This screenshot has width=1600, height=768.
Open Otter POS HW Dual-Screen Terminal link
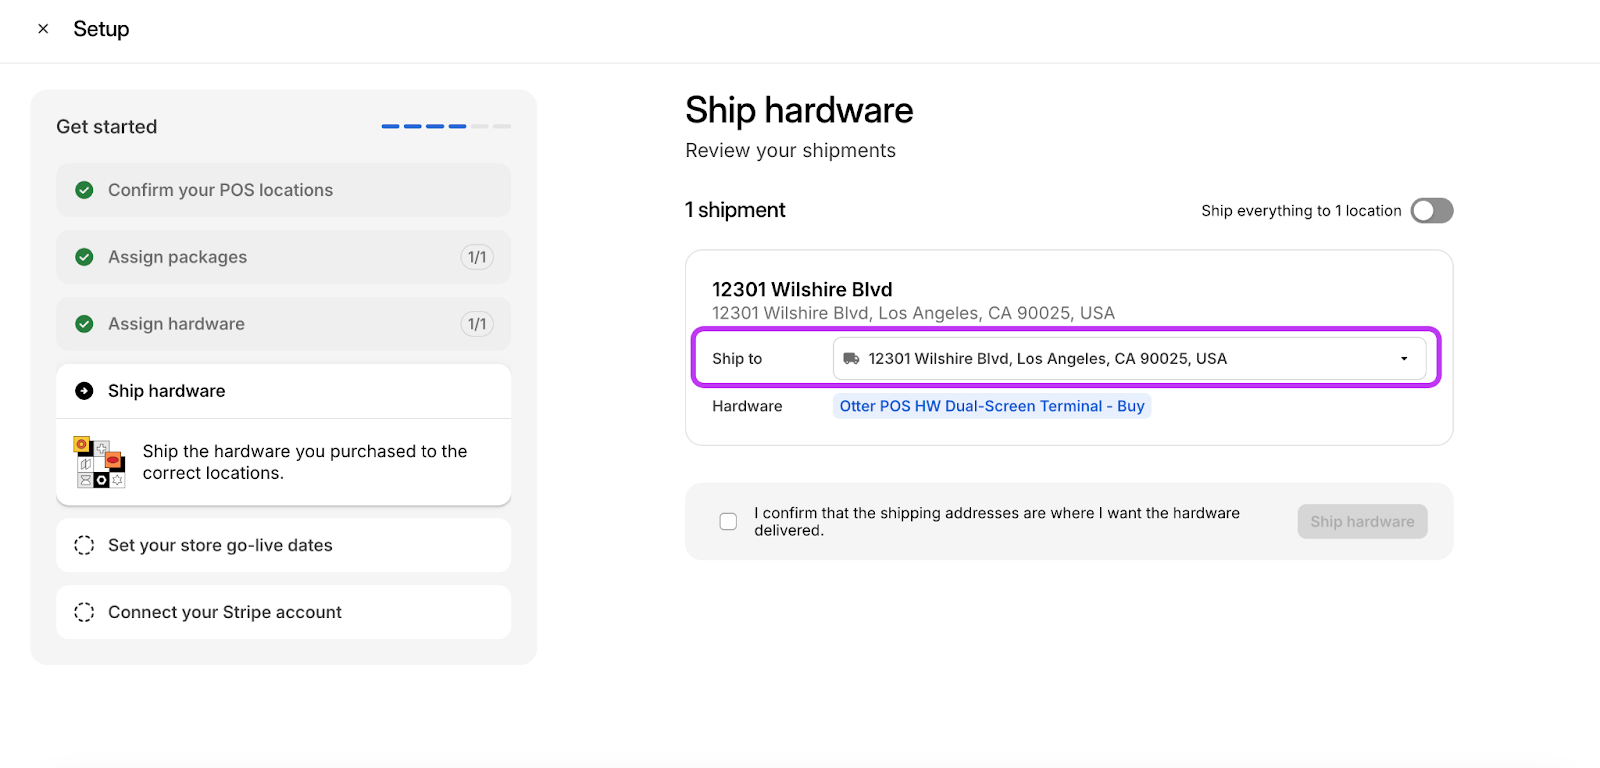[991, 406]
